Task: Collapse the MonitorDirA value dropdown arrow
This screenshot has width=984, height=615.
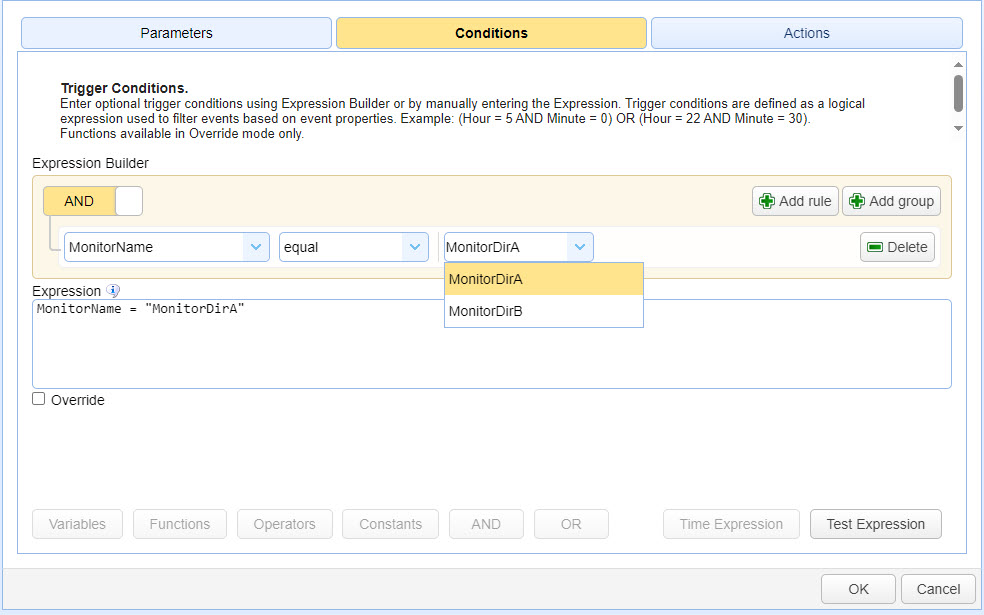Action: pyautogui.click(x=580, y=247)
